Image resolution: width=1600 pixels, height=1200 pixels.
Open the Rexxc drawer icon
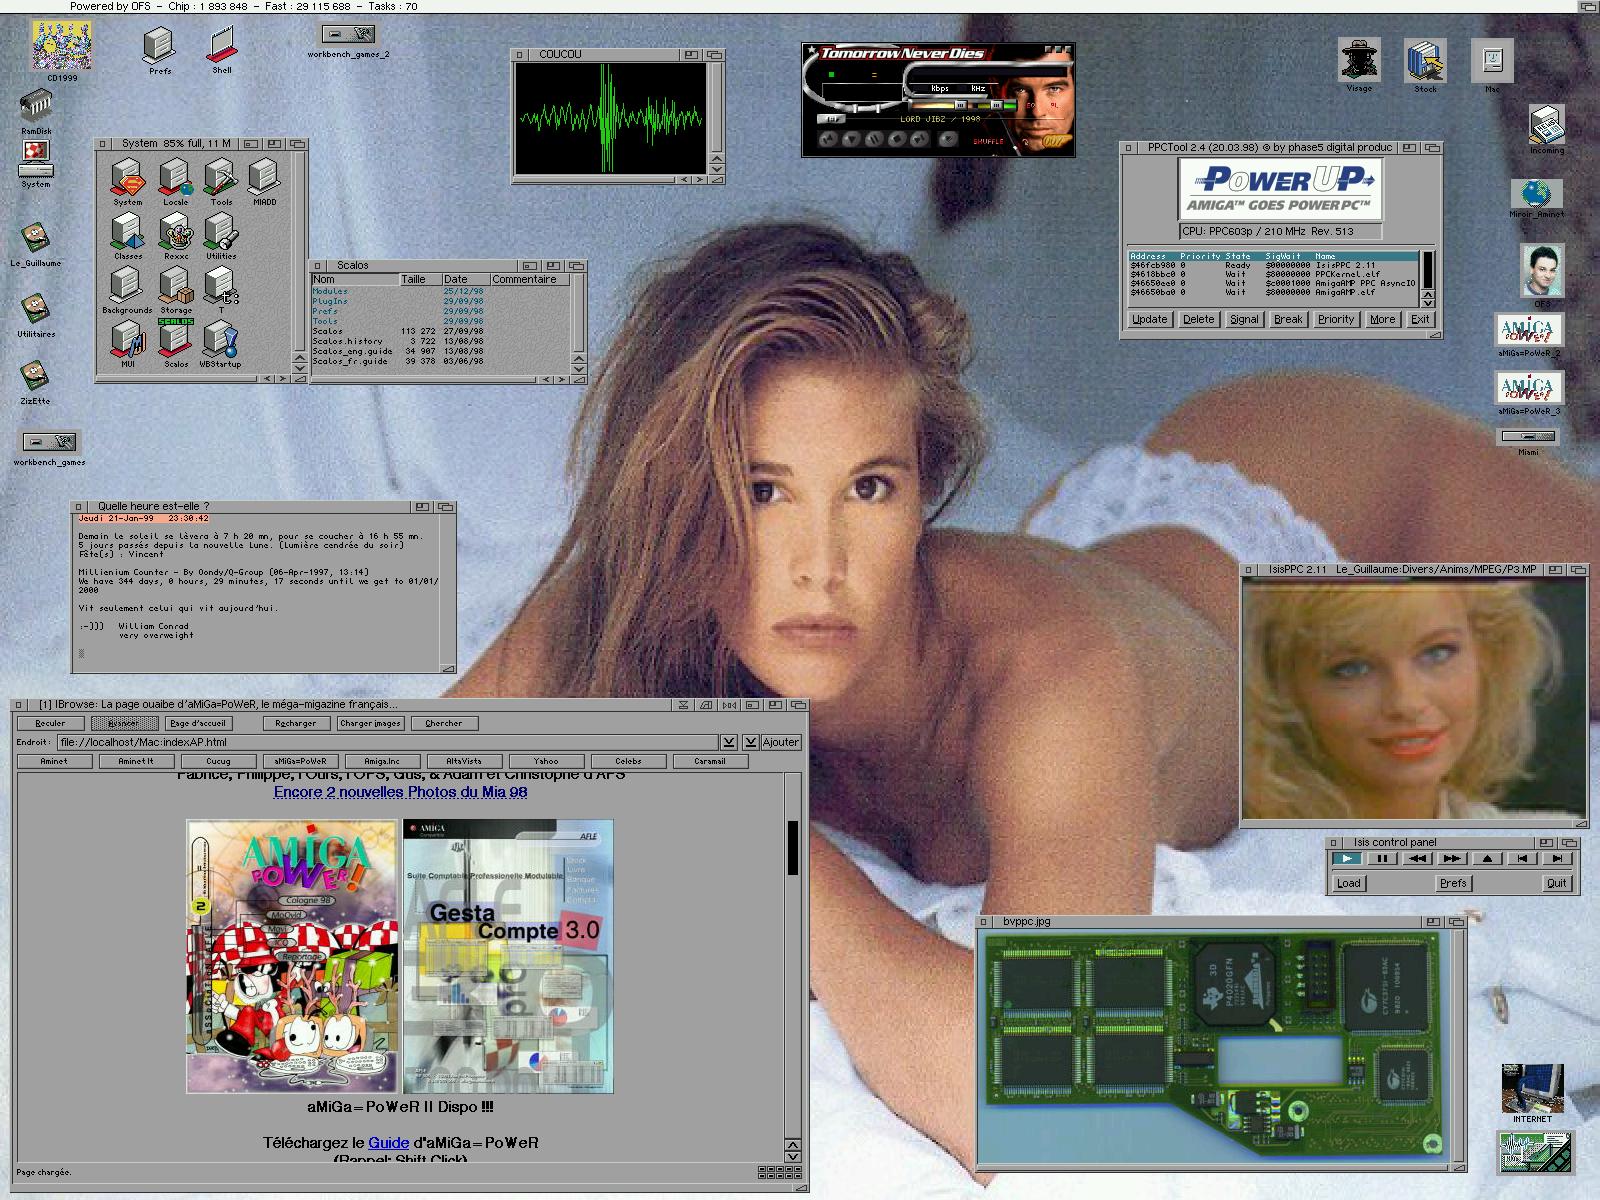click(175, 234)
